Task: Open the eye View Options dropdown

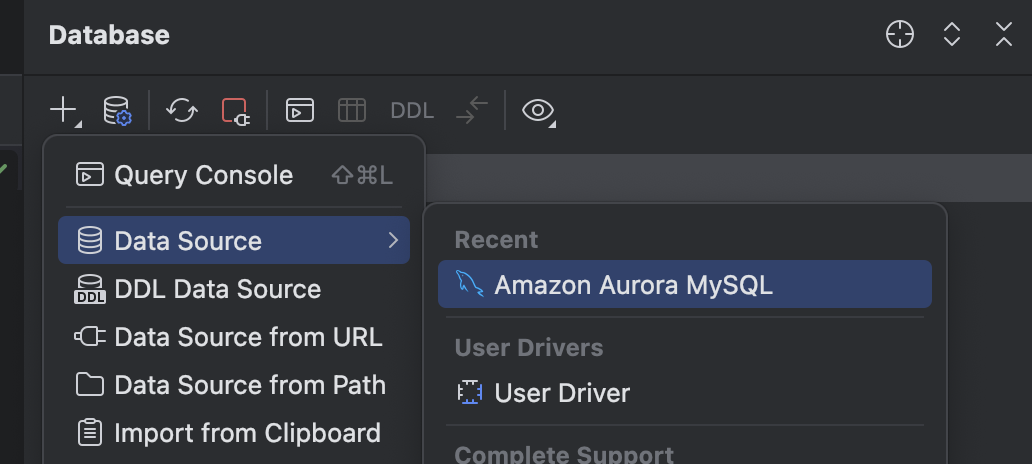Action: coord(539,111)
